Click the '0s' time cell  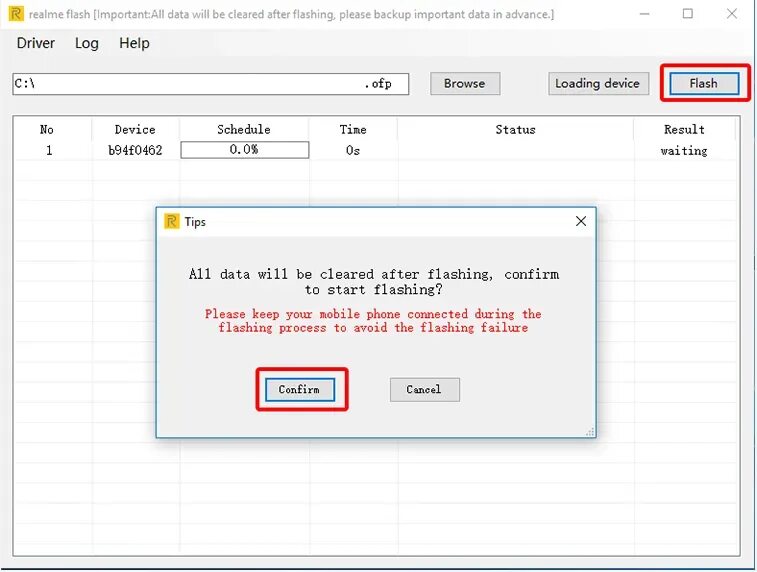point(353,150)
